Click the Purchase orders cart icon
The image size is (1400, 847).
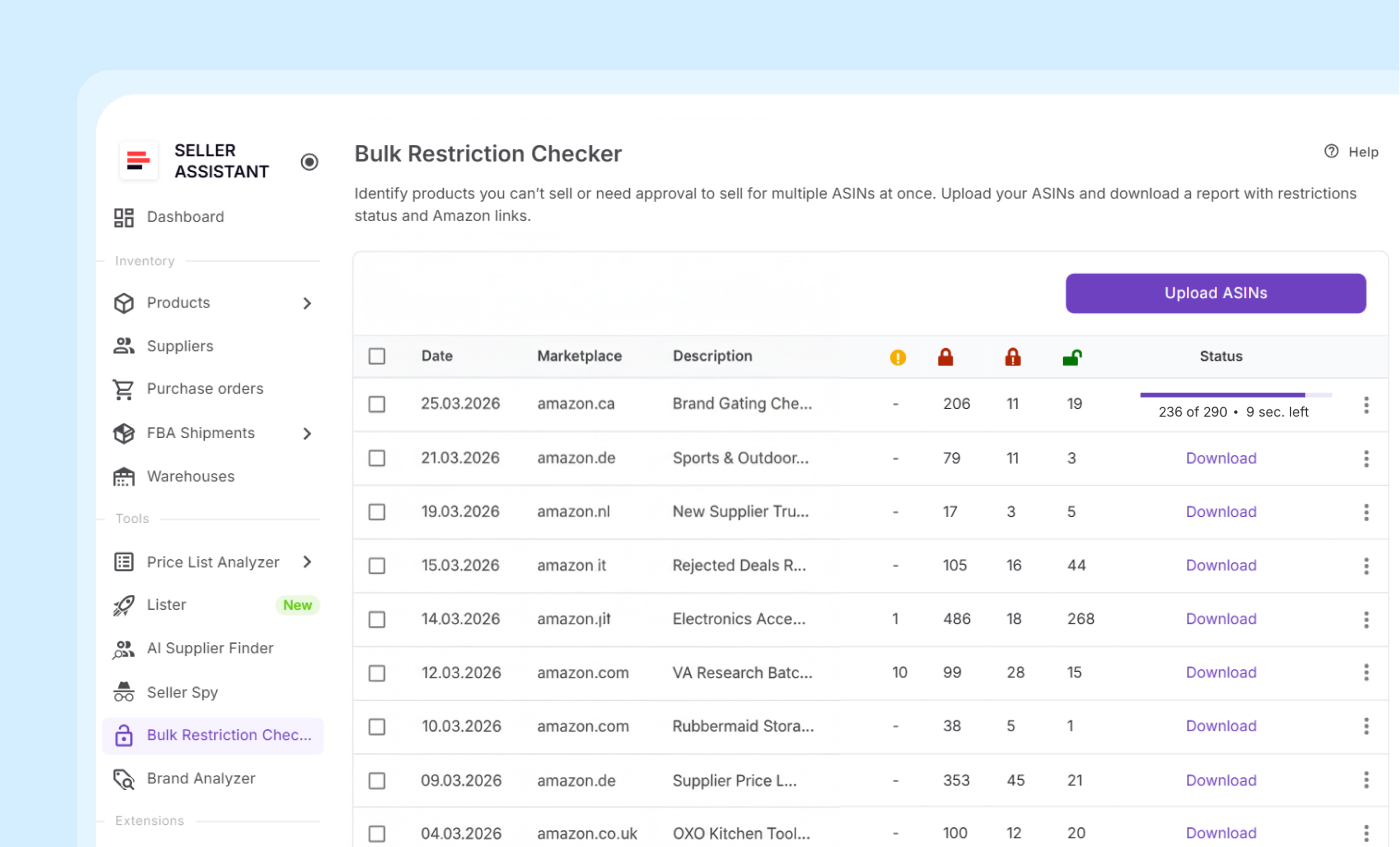click(124, 389)
